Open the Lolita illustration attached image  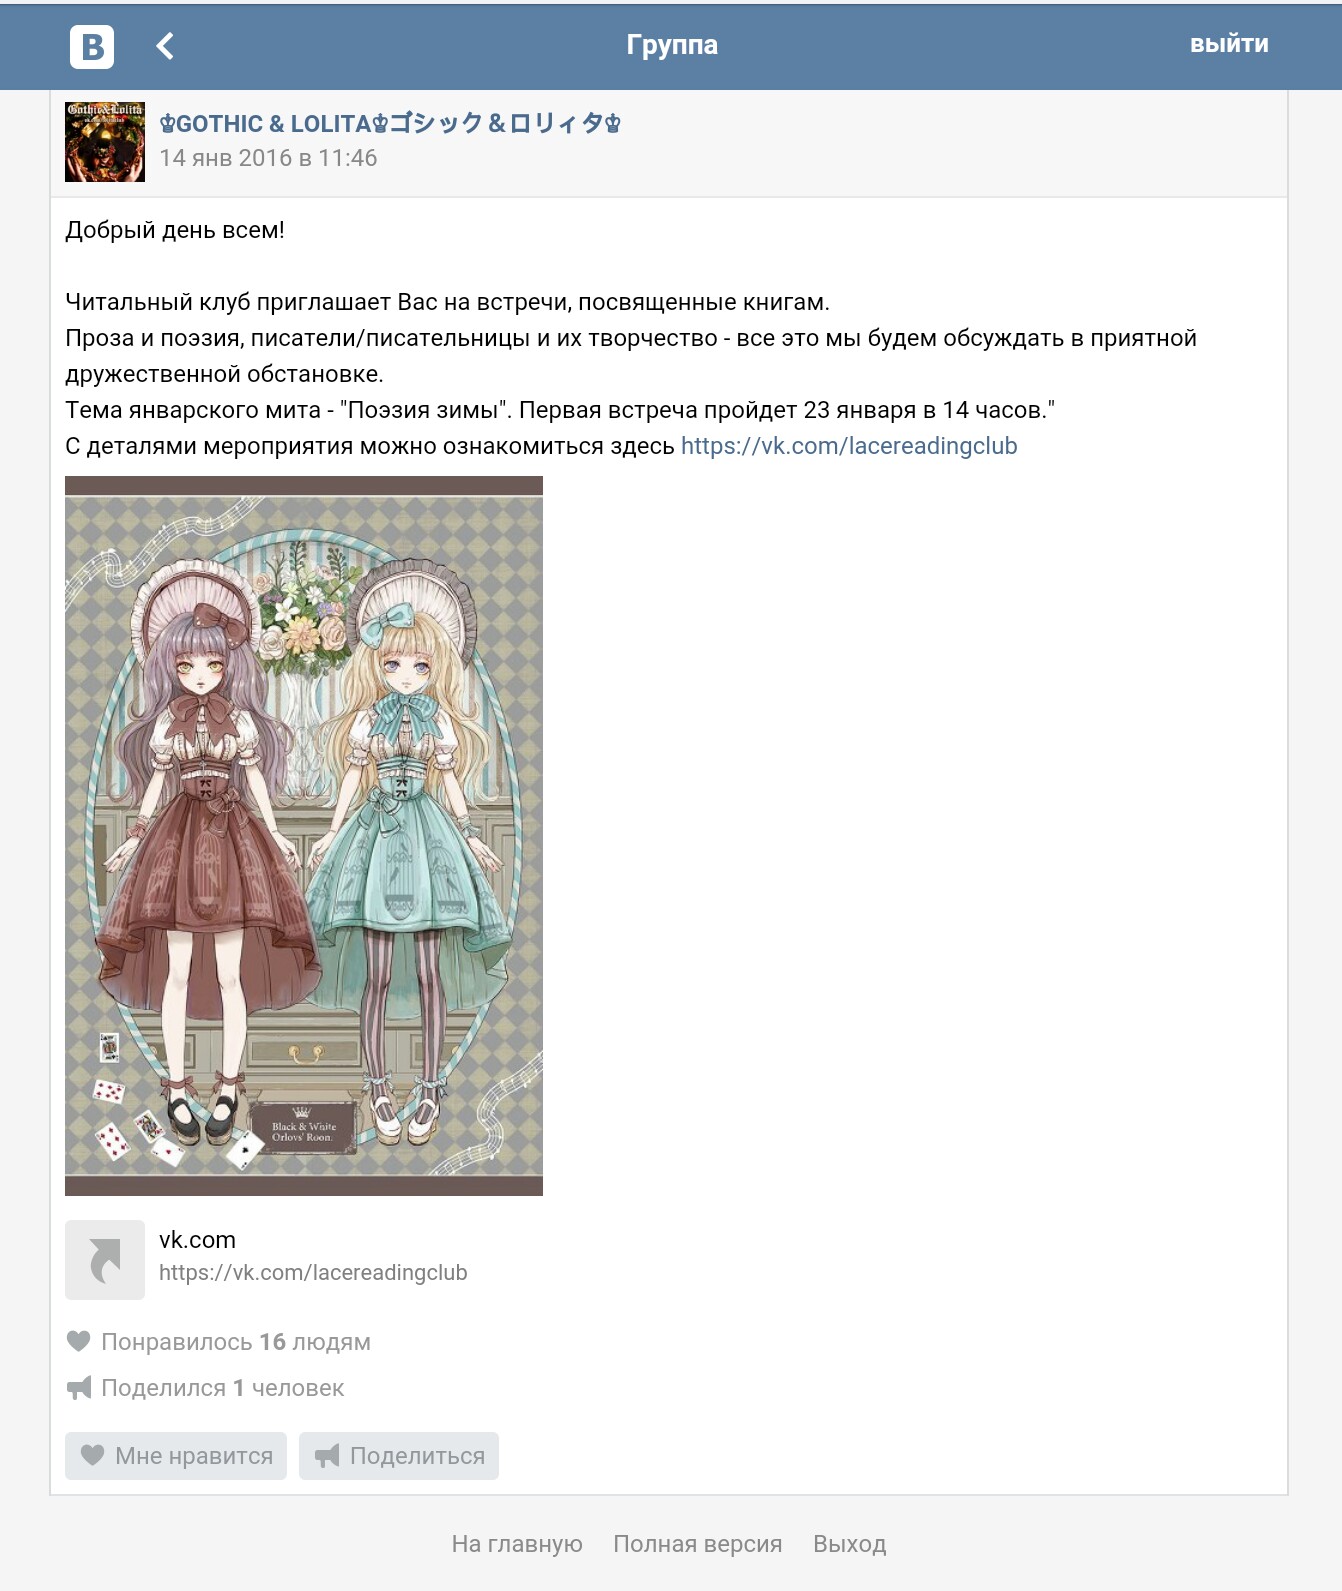[x=304, y=836]
